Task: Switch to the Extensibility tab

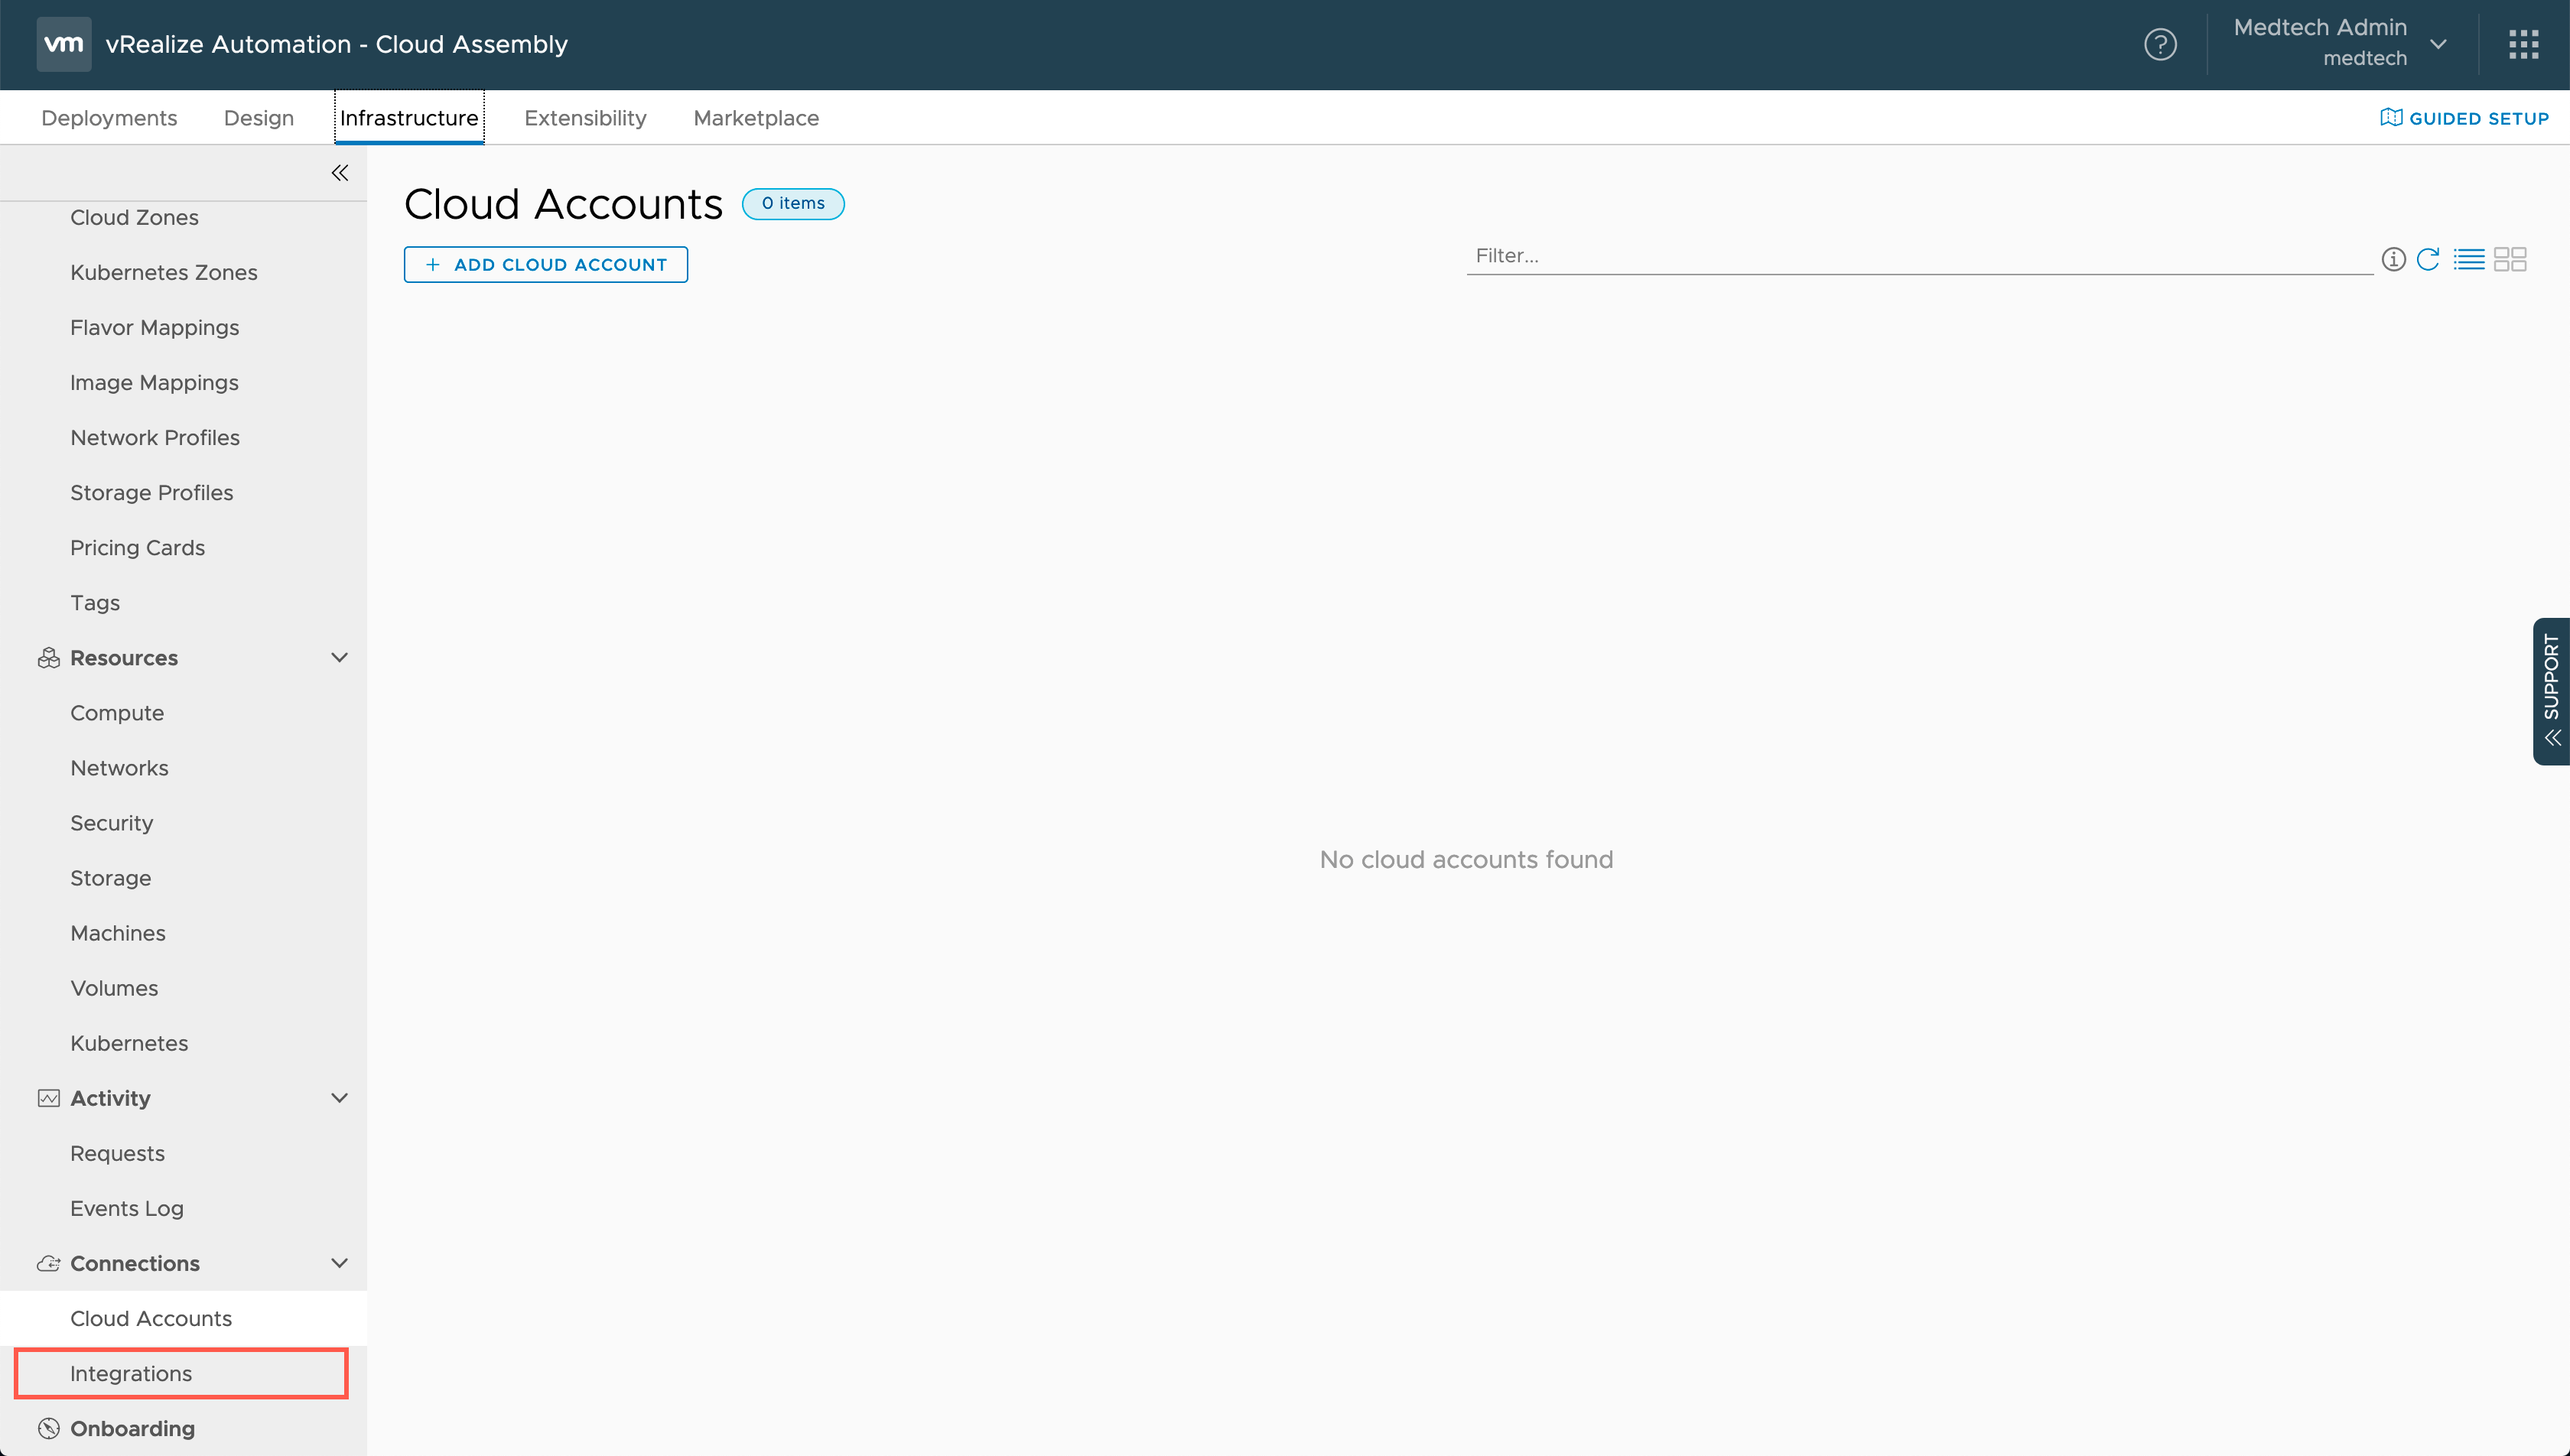Action: pyautogui.click(x=585, y=118)
